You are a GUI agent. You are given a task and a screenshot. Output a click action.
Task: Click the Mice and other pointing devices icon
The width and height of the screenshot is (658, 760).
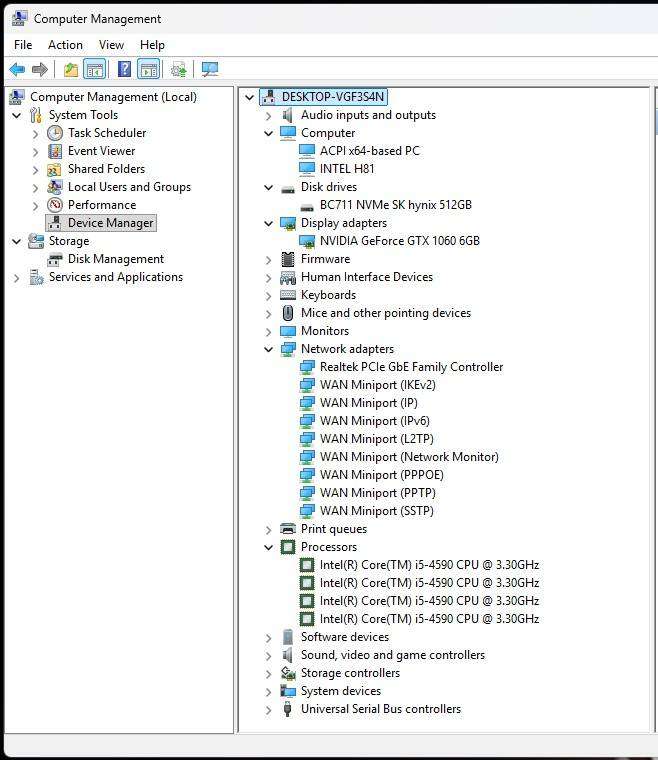tap(288, 313)
